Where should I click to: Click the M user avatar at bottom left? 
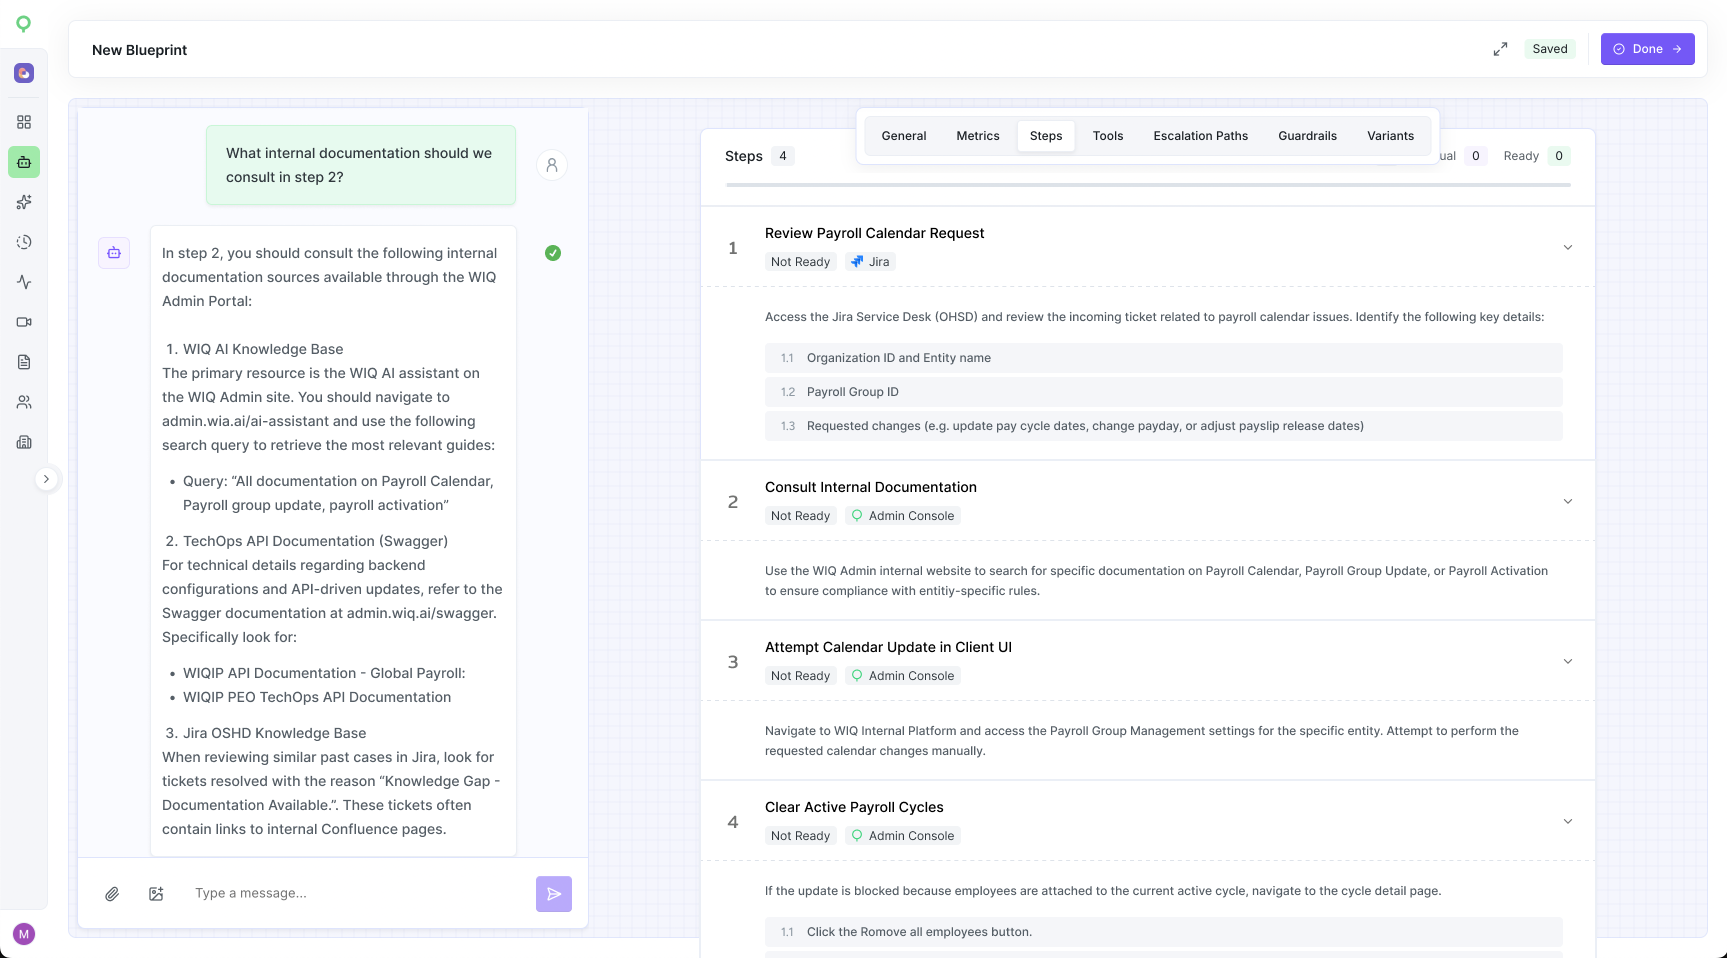click(24, 934)
